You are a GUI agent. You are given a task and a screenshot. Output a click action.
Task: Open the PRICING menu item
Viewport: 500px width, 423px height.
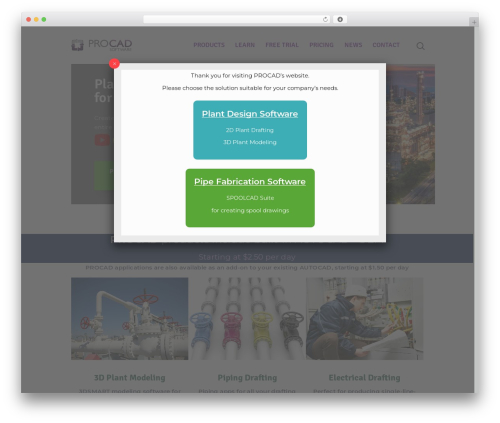(321, 45)
